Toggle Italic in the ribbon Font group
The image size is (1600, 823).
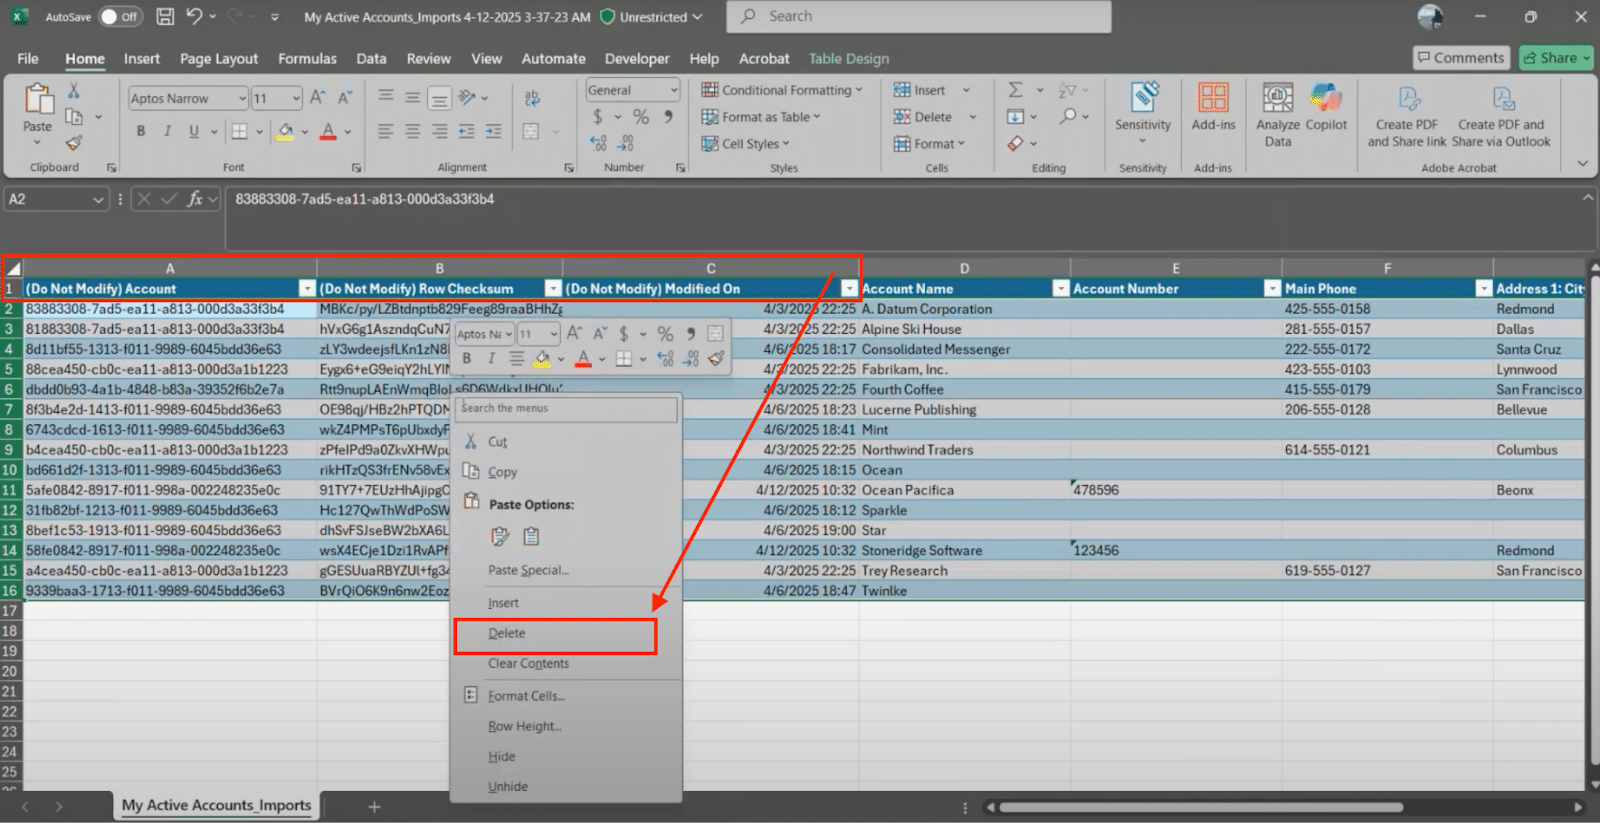click(x=167, y=131)
